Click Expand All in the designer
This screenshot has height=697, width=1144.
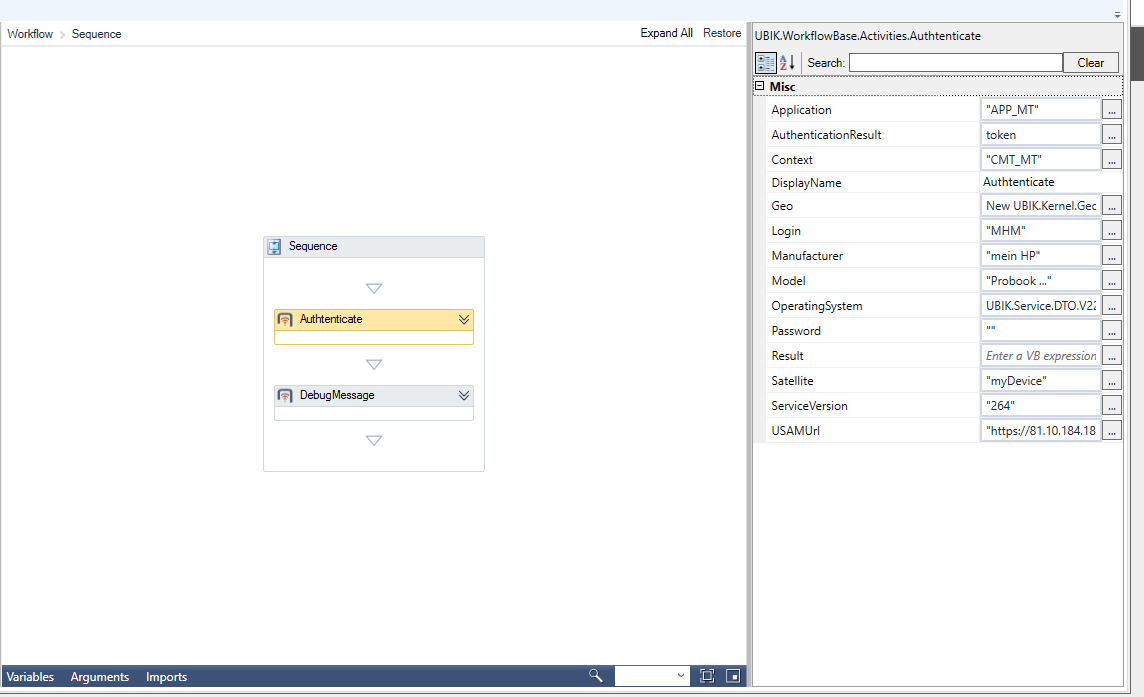click(x=666, y=33)
